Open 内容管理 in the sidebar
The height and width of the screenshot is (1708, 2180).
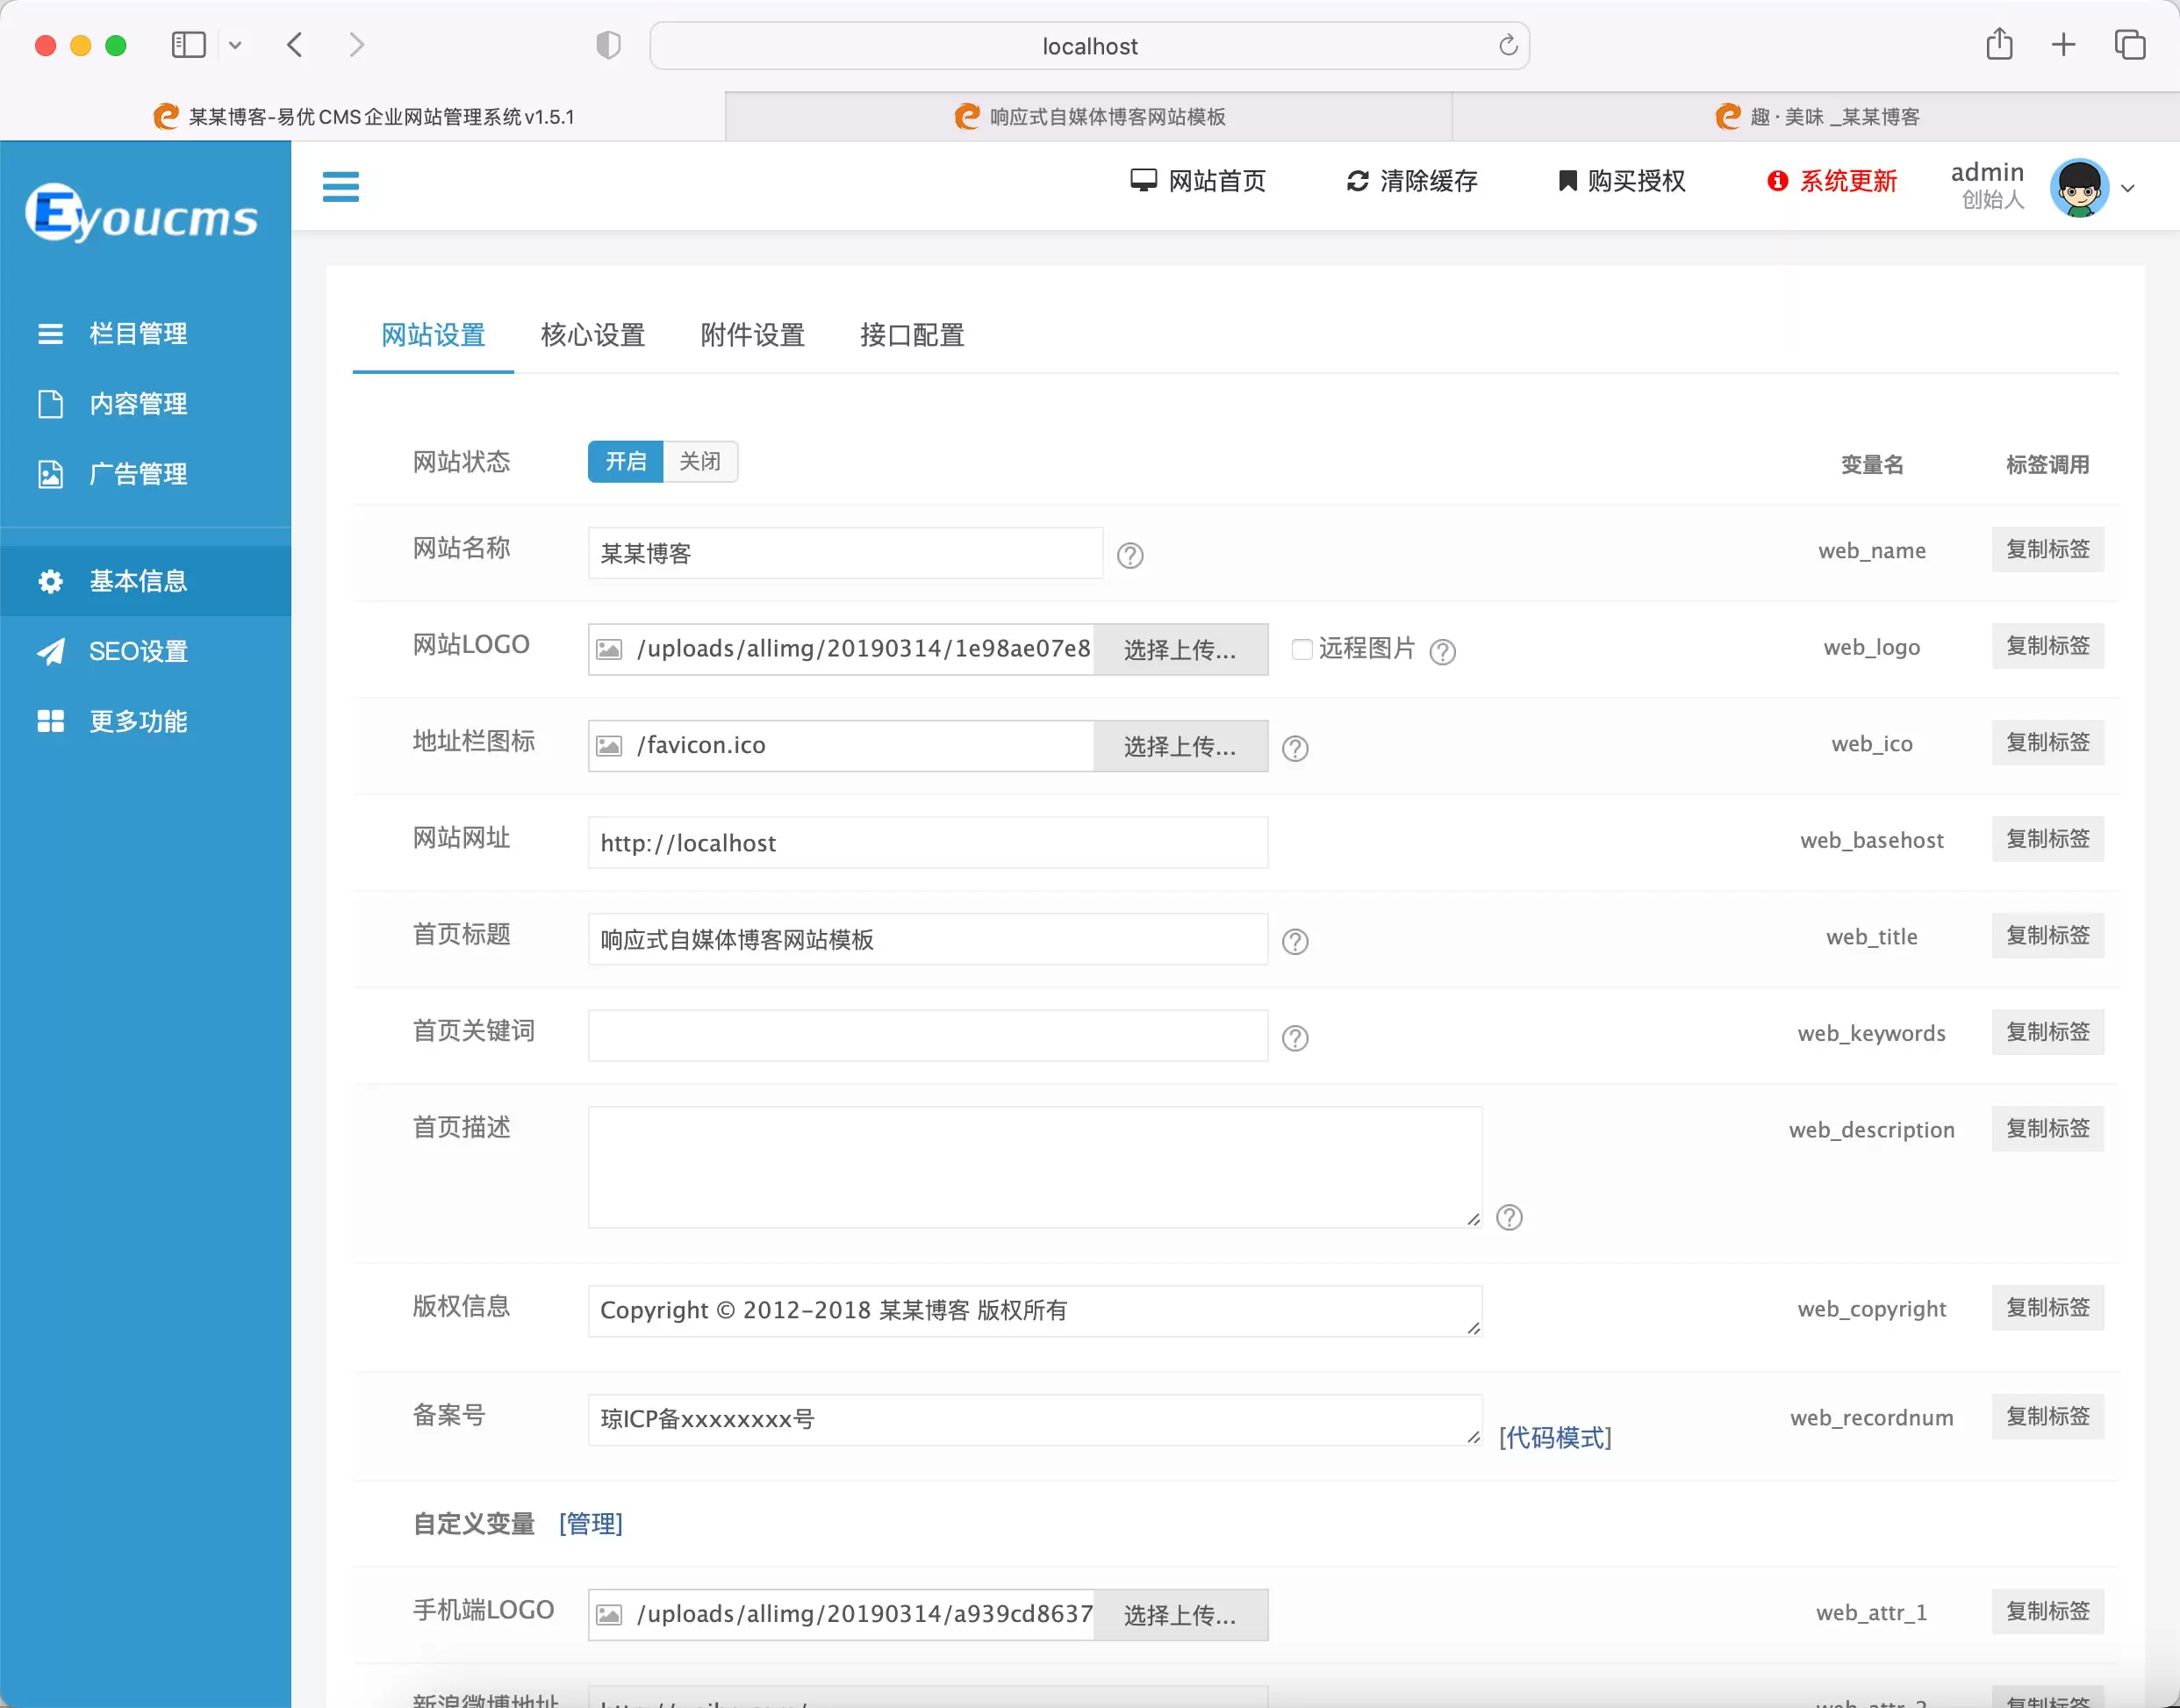145,403
